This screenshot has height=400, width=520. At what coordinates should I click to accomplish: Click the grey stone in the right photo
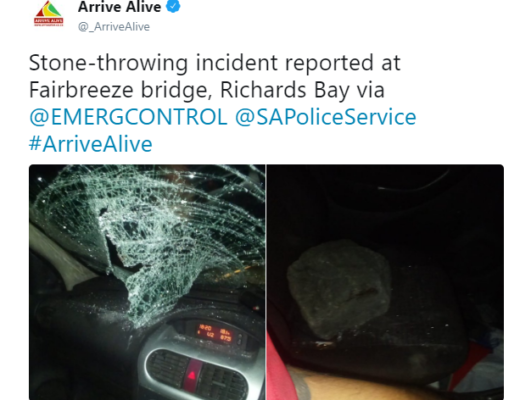click(338, 288)
